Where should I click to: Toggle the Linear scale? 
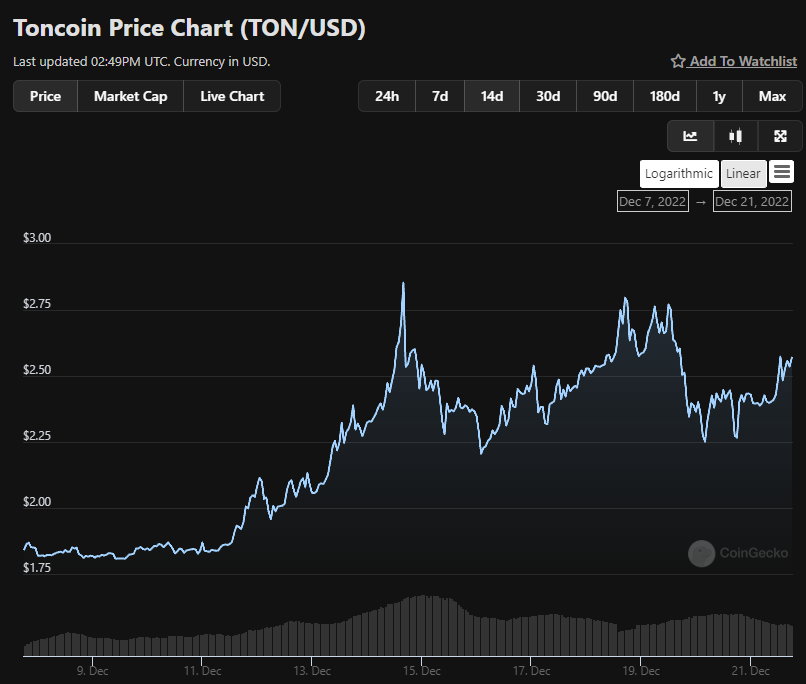pos(743,174)
